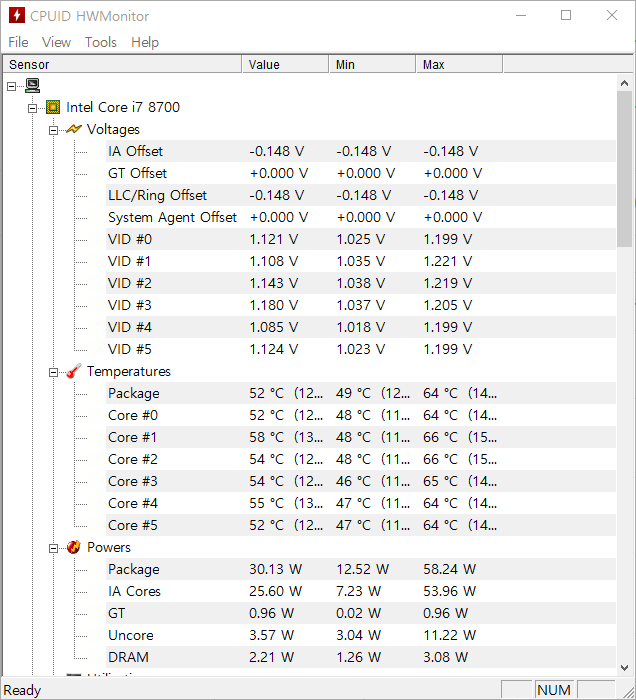Viewport: 636px width, 700px height.
Task: Select the VID #4 row
Action: tap(361, 327)
